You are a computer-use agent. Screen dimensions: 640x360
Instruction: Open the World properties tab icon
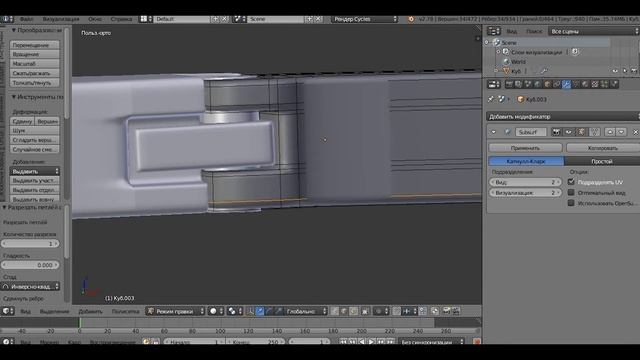[x=537, y=84]
